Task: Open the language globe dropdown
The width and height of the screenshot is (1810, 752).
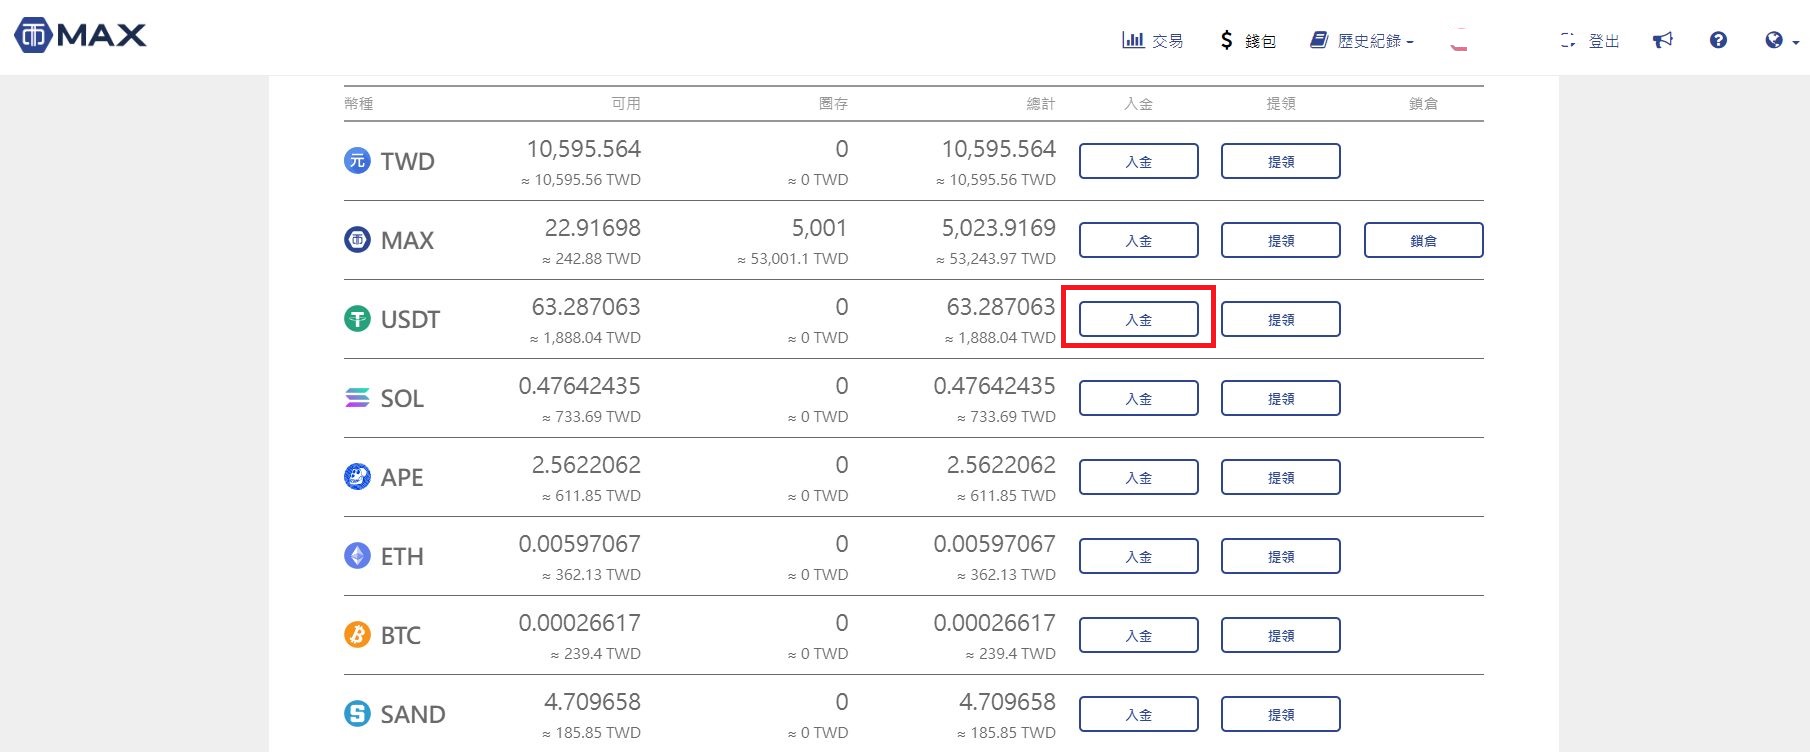Action: click(x=1782, y=40)
